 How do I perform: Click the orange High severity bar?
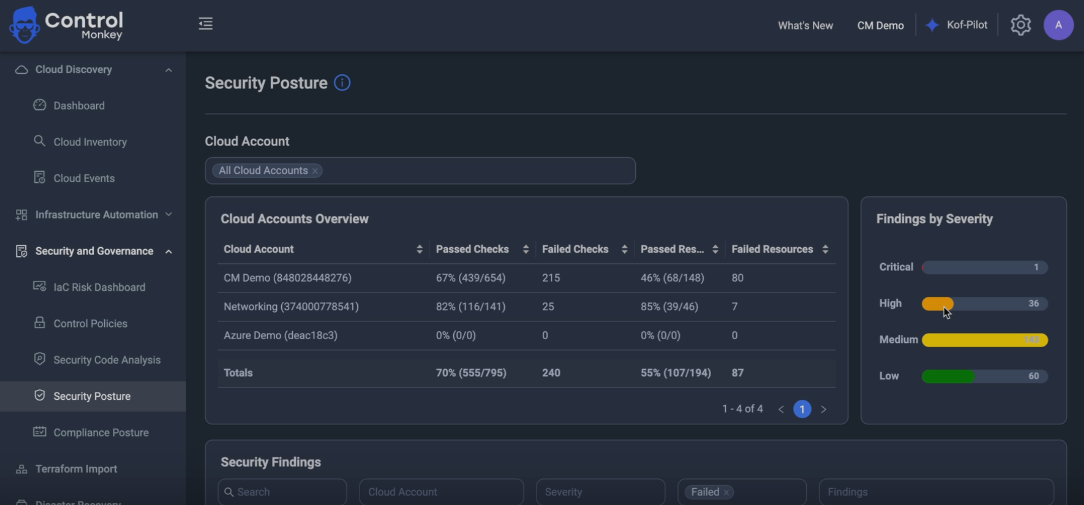click(x=937, y=304)
